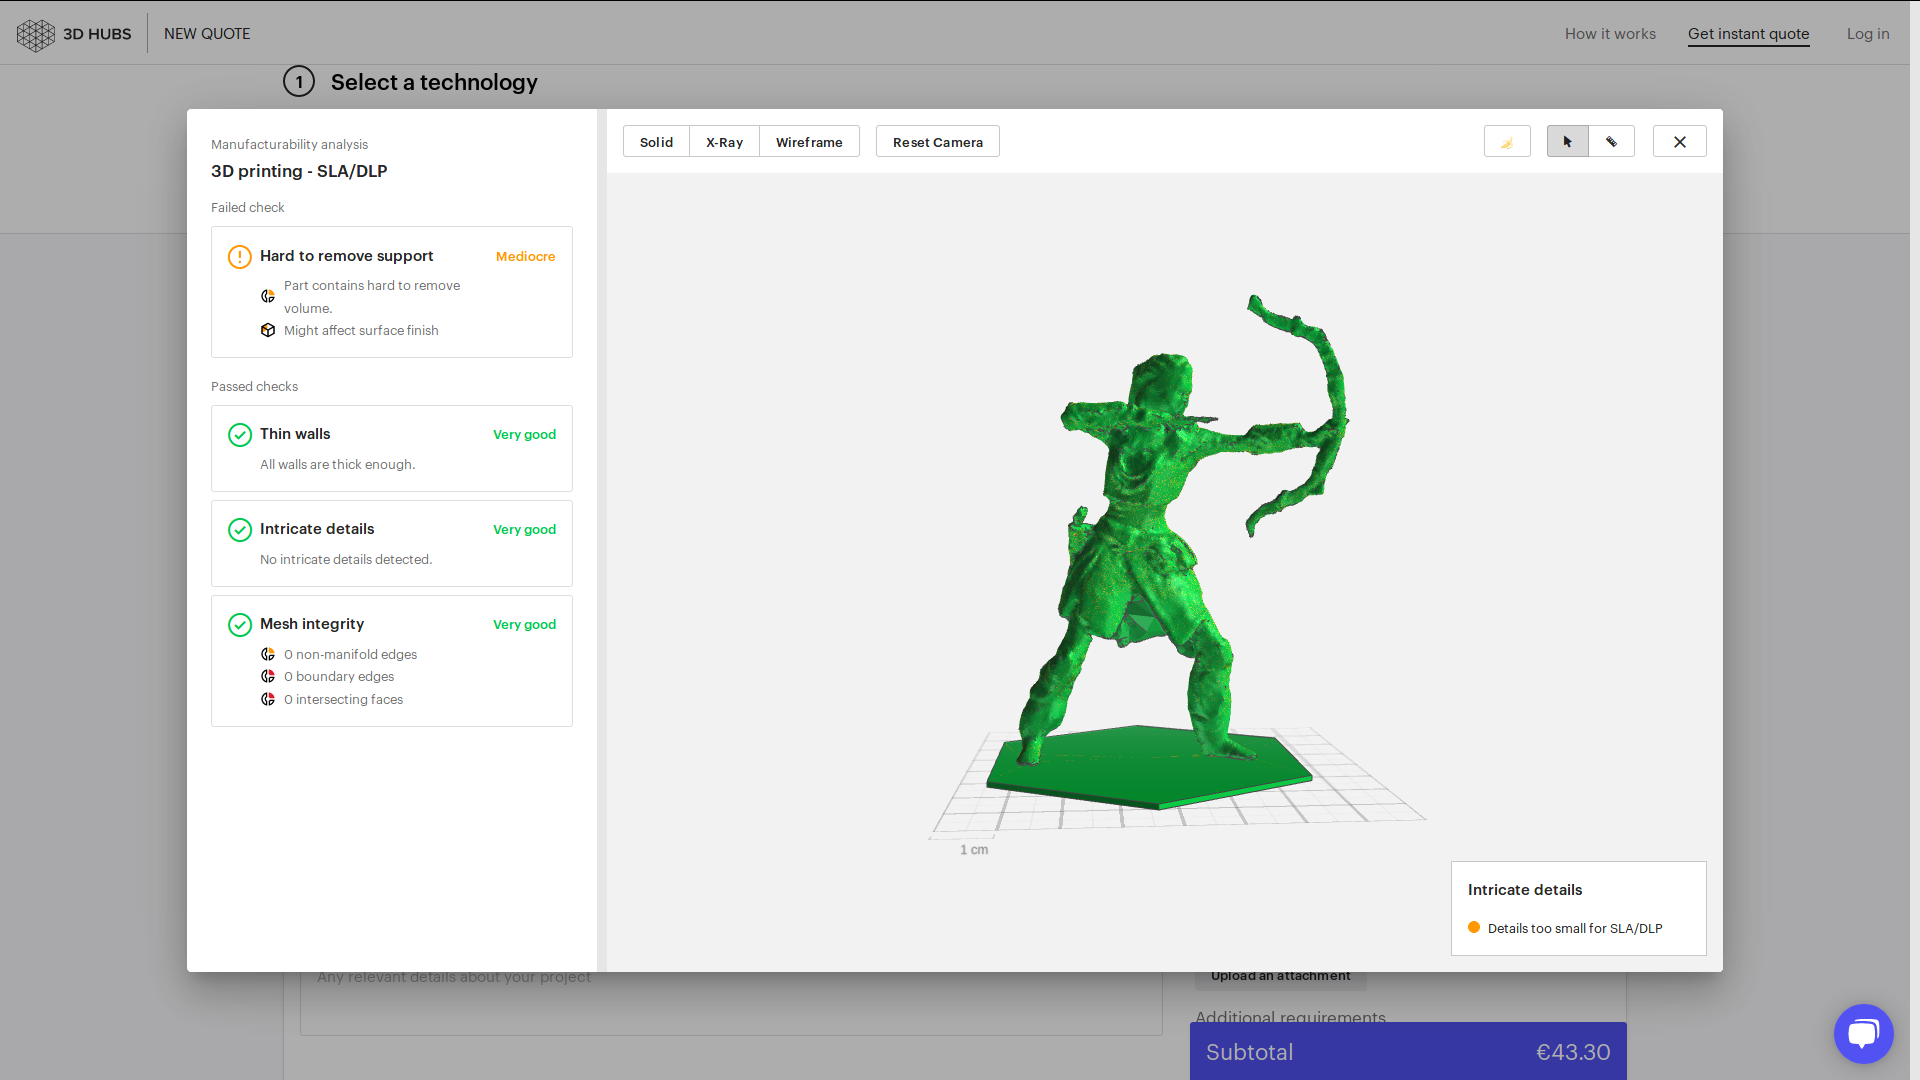Switch to X-Ray view mode
This screenshot has width=1920, height=1080.
point(724,142)
